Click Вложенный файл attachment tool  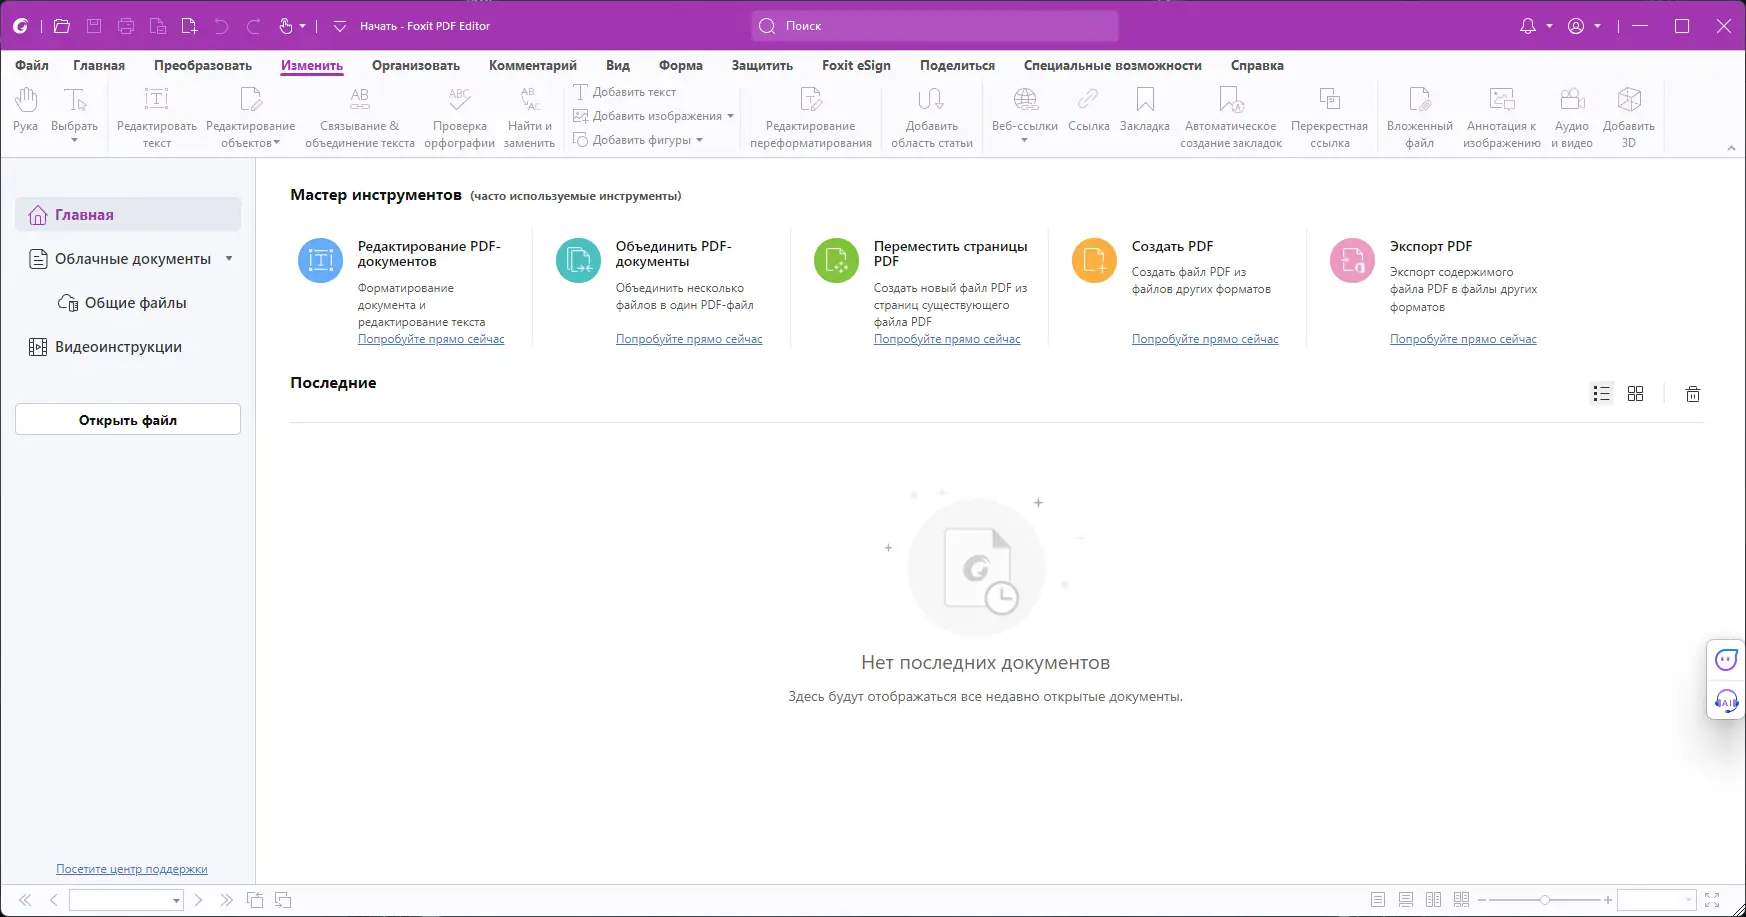click(x=1420, y=117)
